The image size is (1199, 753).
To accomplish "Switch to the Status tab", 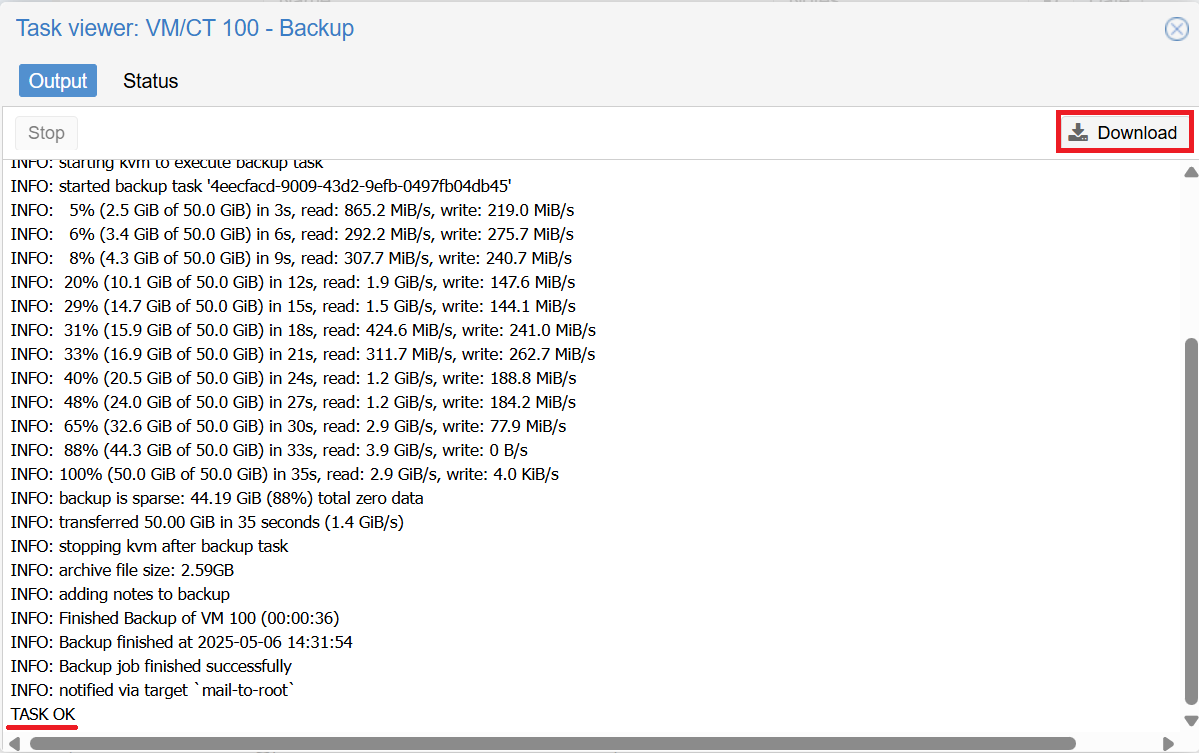I will [150, 81].
